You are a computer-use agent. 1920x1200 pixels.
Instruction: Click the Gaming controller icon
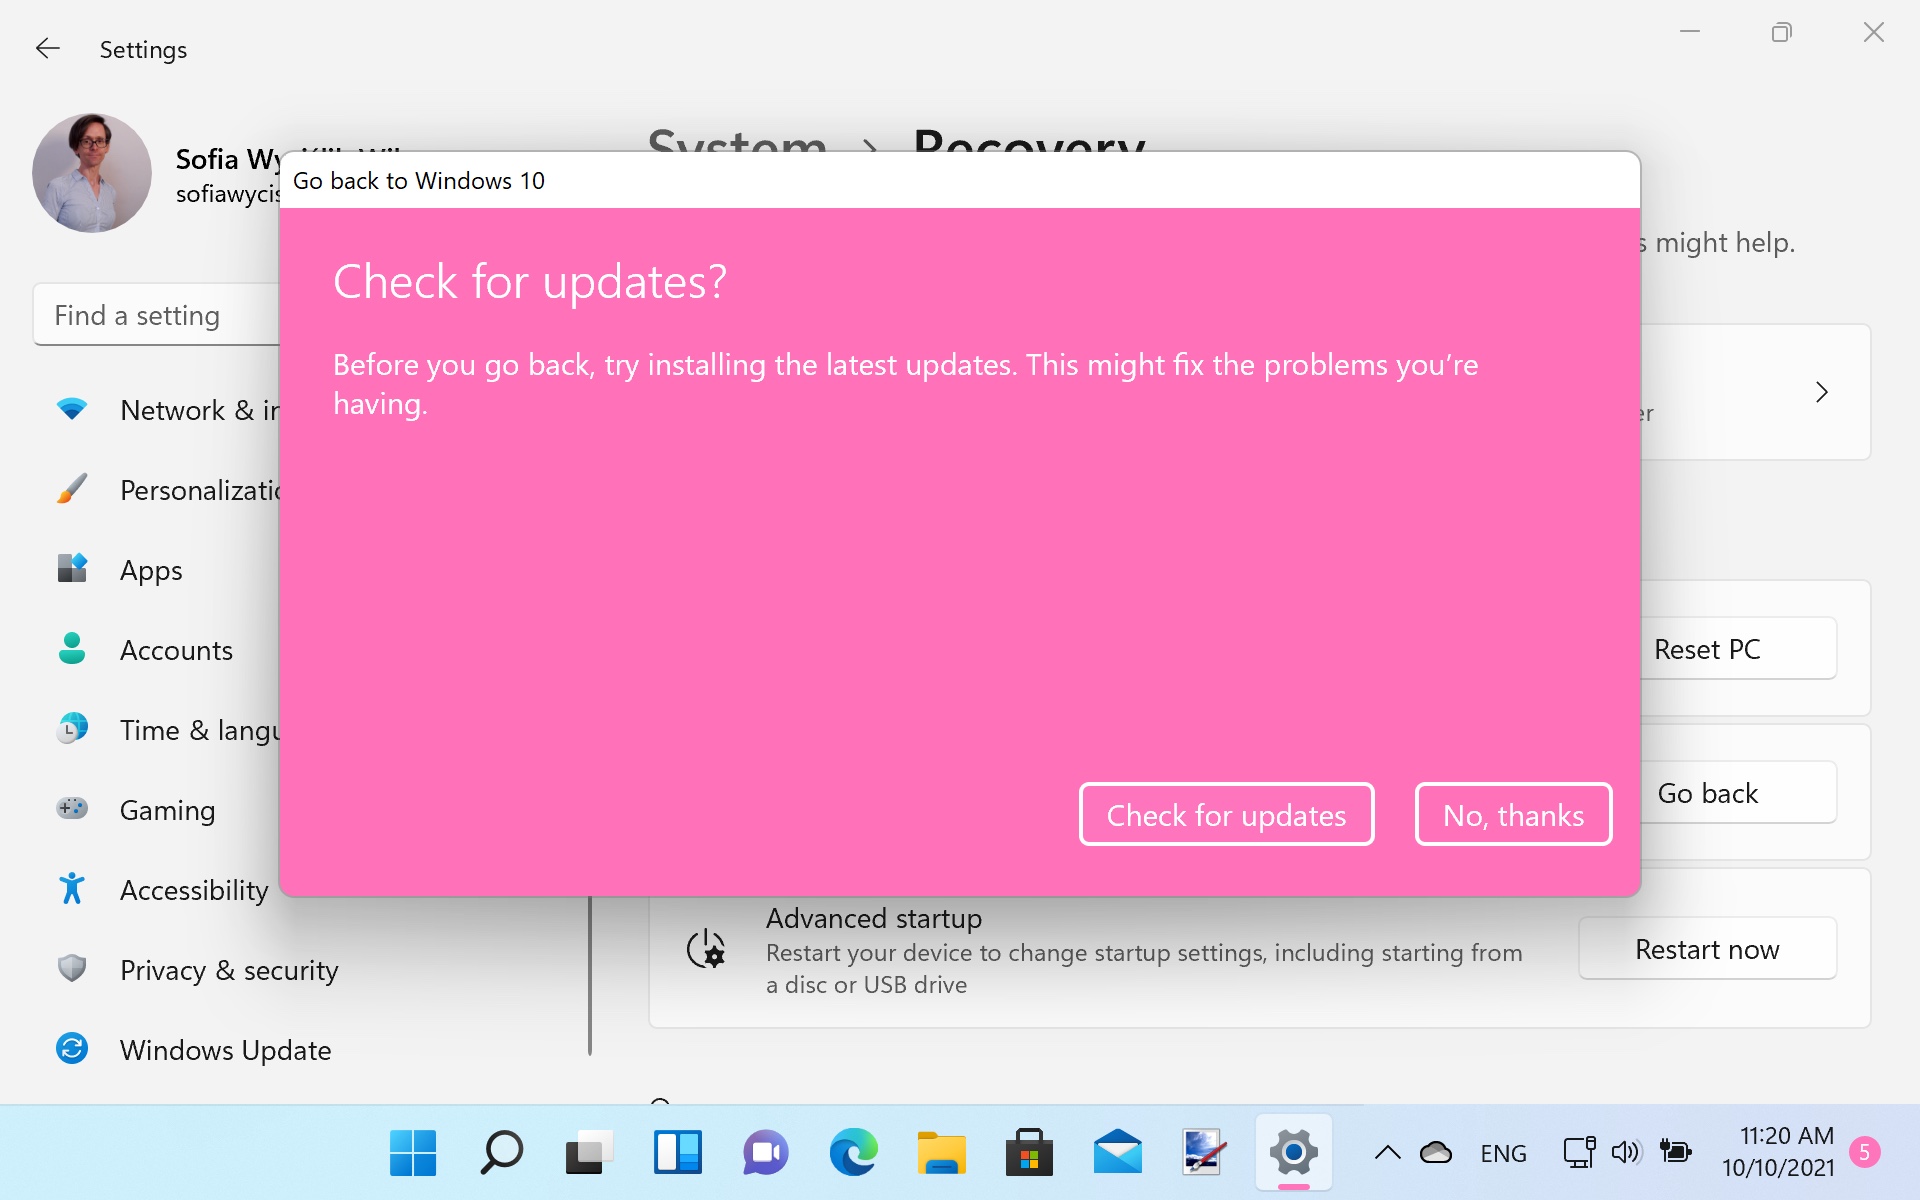click(72, 808)
